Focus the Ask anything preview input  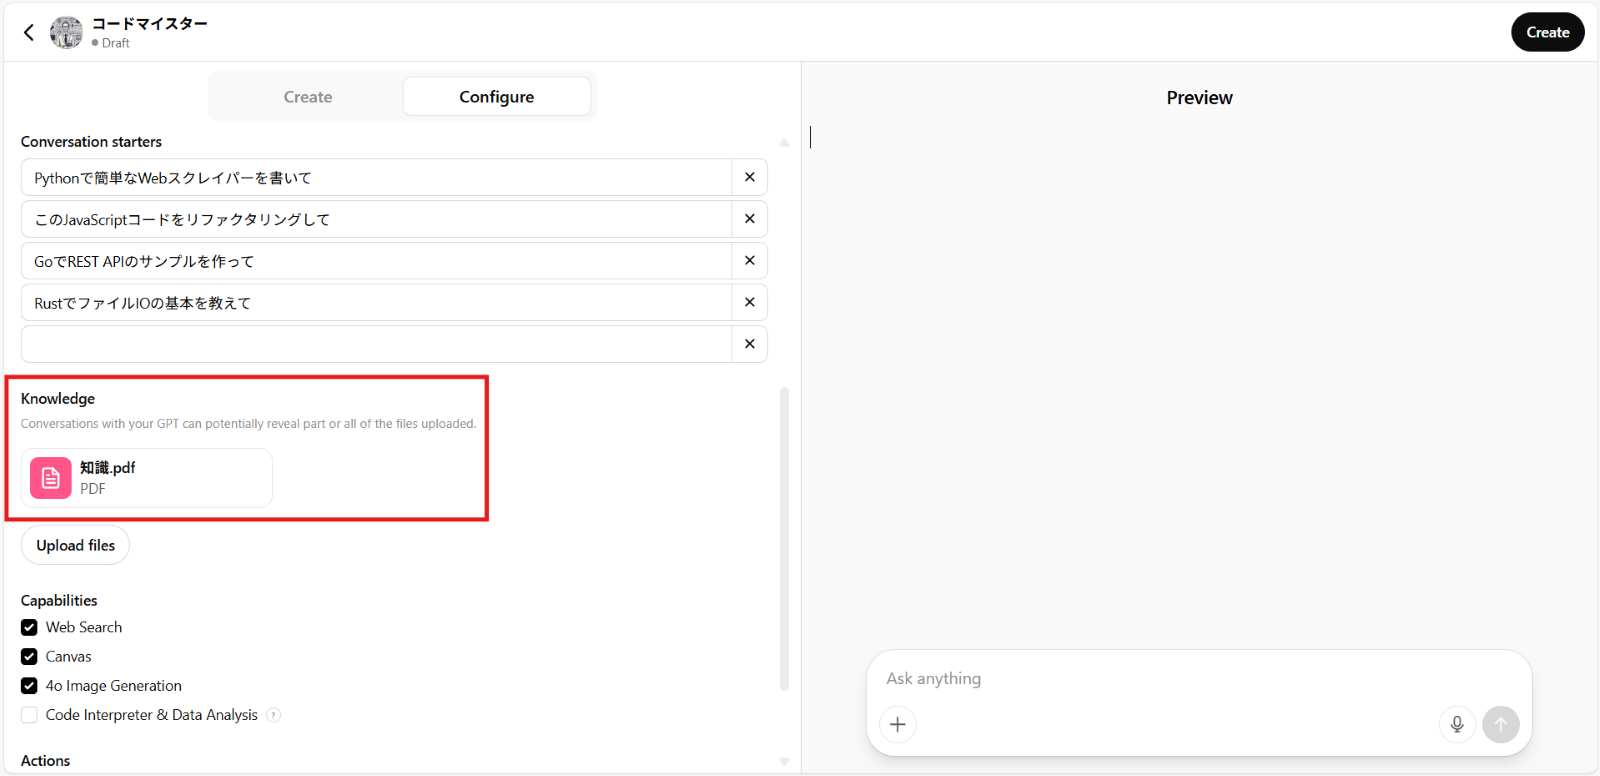[1198, 678]
